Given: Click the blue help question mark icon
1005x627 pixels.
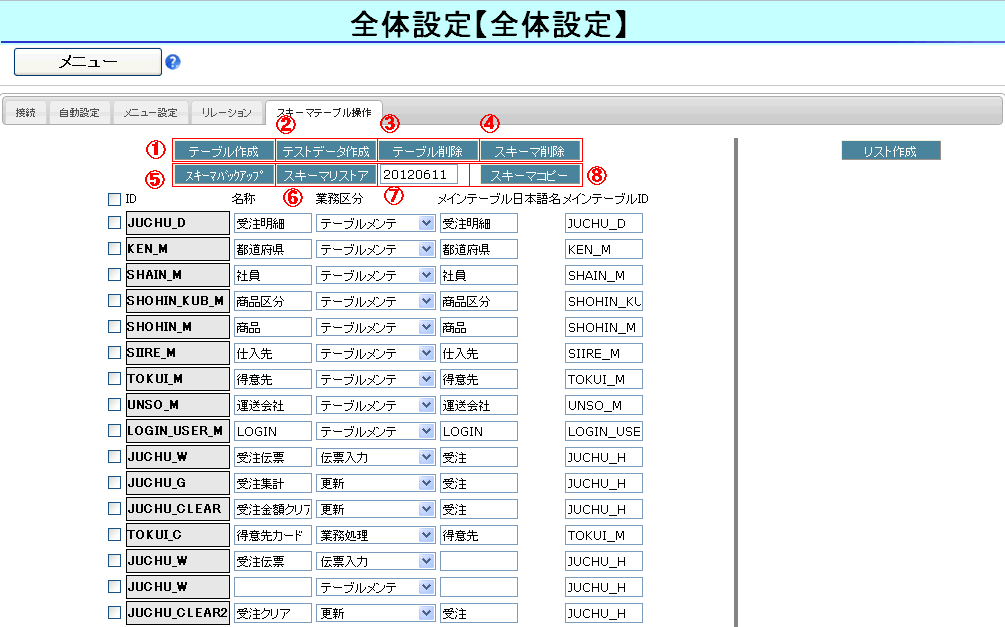Looking at the screenshot, I should 173,62.
